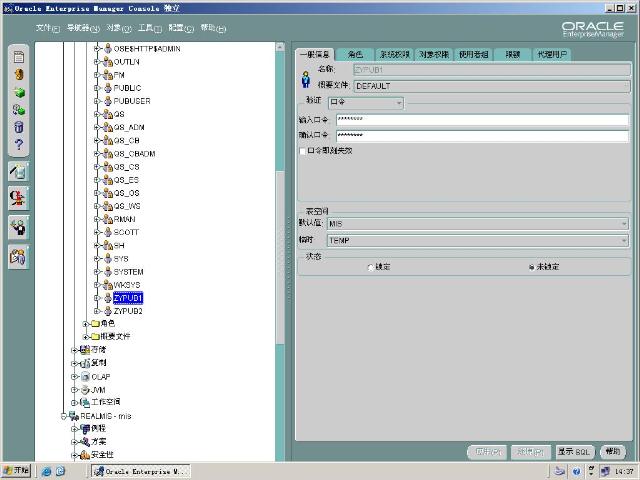Click the 显示 SQL button
The width and height of the screenshot is (640, 480).
tap(575, 452)
